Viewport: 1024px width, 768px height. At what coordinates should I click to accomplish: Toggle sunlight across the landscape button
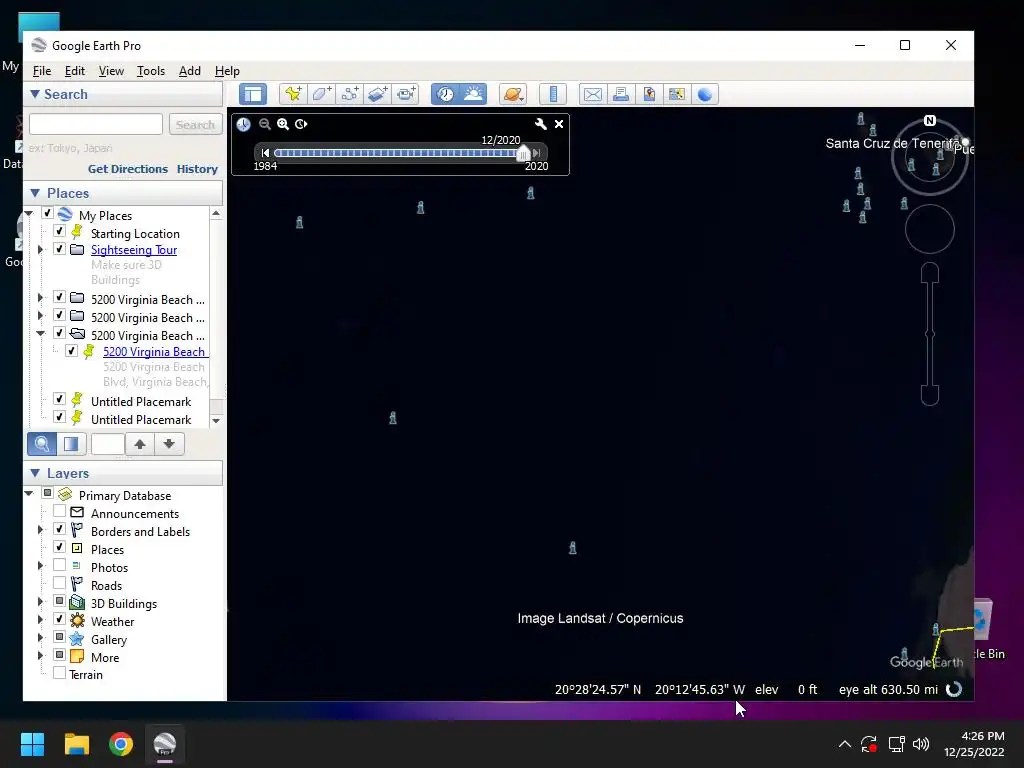[473, 94]
